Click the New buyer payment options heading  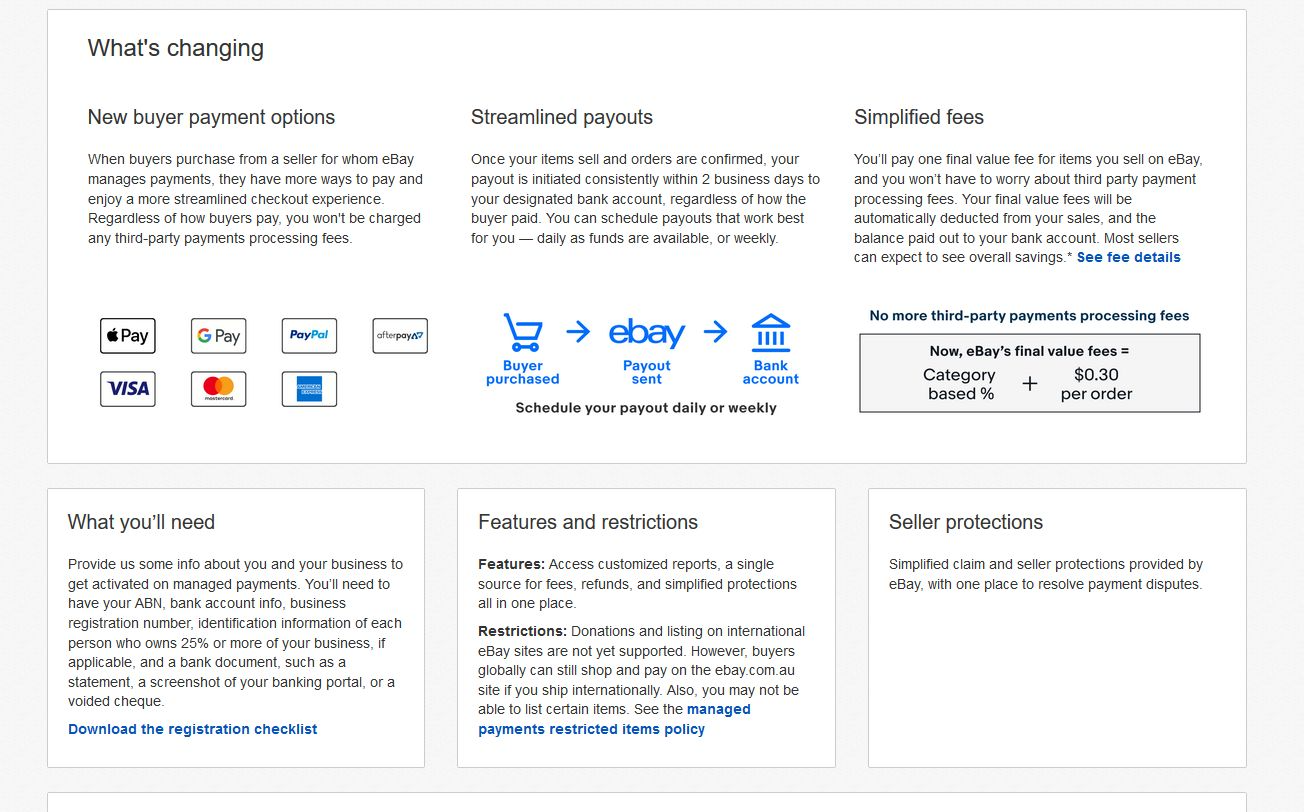pos(212,117)
